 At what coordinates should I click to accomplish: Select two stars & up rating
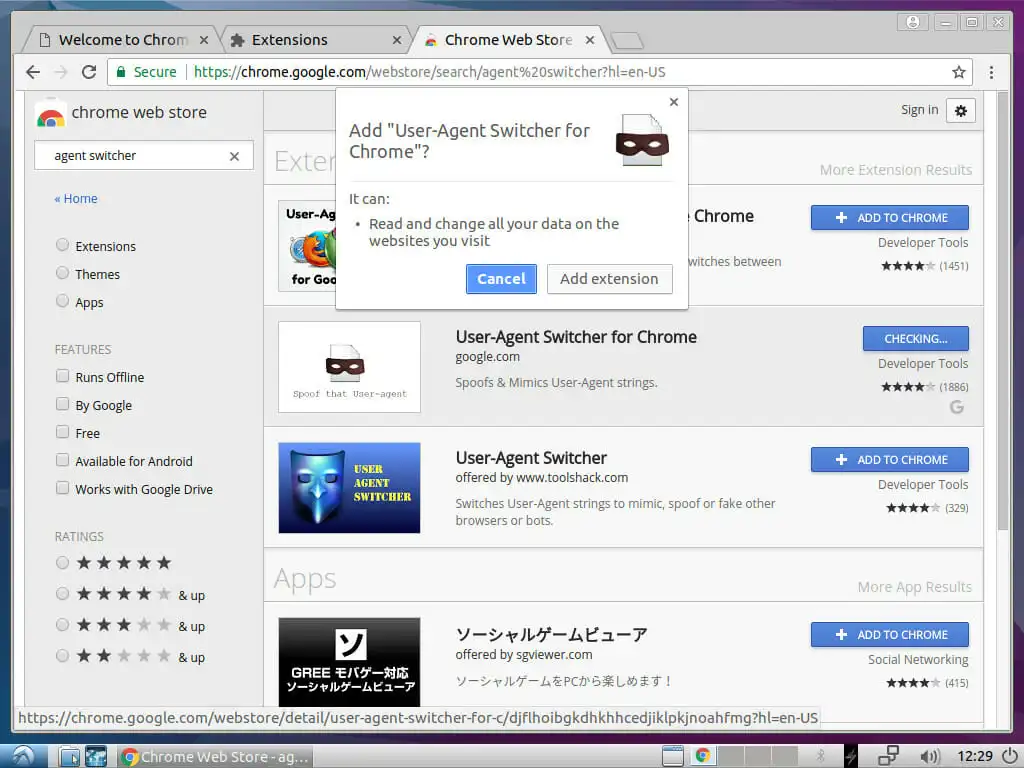(x=62, y=656)
